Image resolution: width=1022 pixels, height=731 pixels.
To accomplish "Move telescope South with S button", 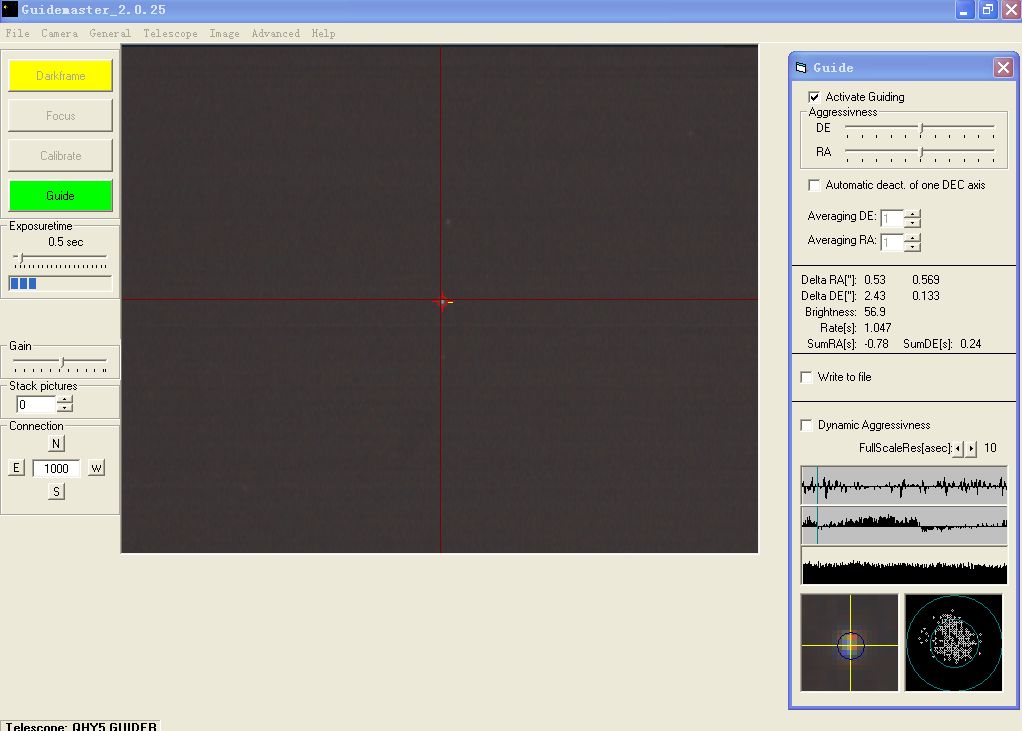I will point(56,492).
